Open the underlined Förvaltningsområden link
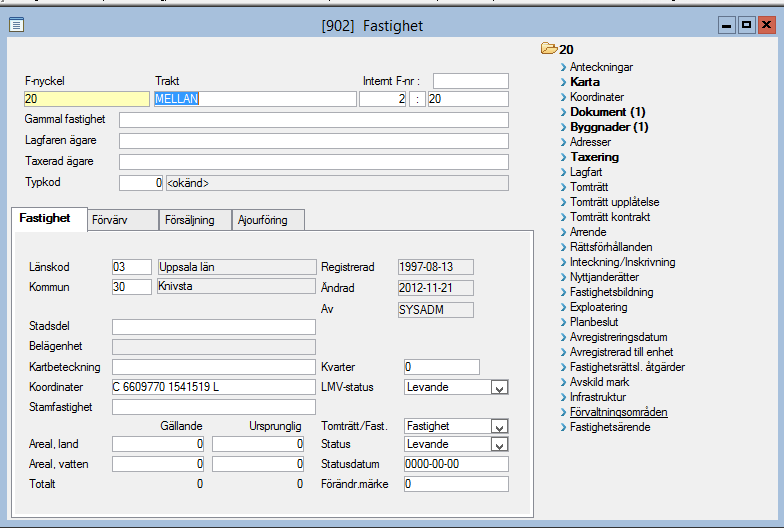 [618, 412]
